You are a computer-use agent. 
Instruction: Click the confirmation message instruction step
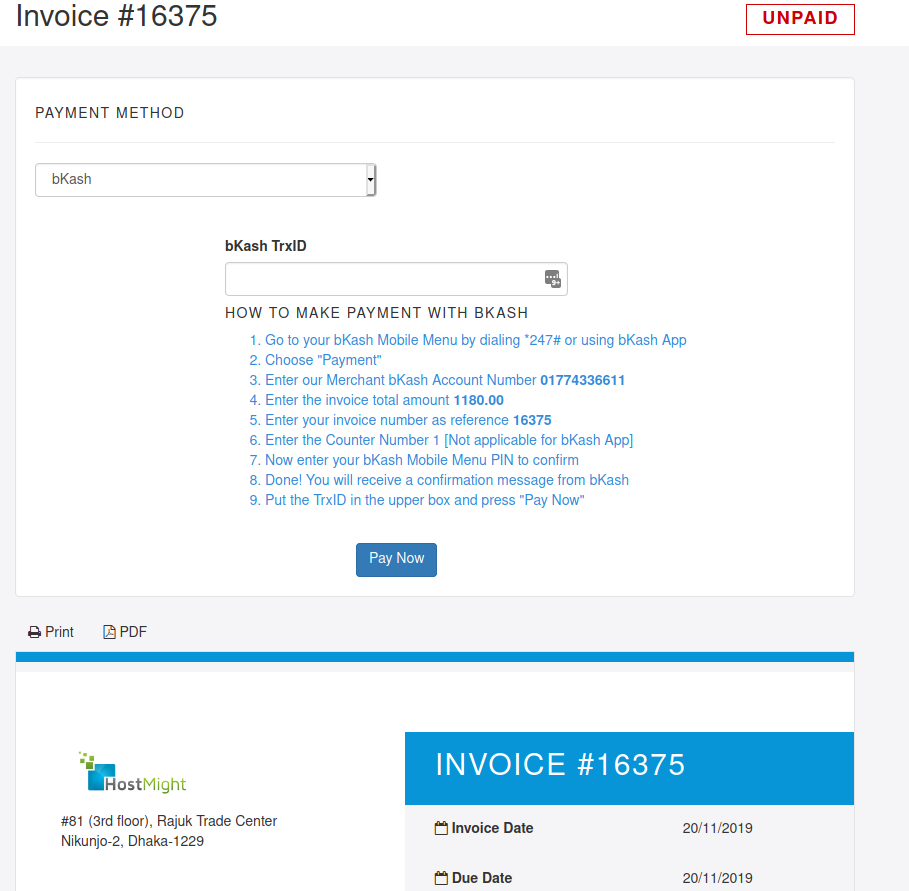(447, 480)
